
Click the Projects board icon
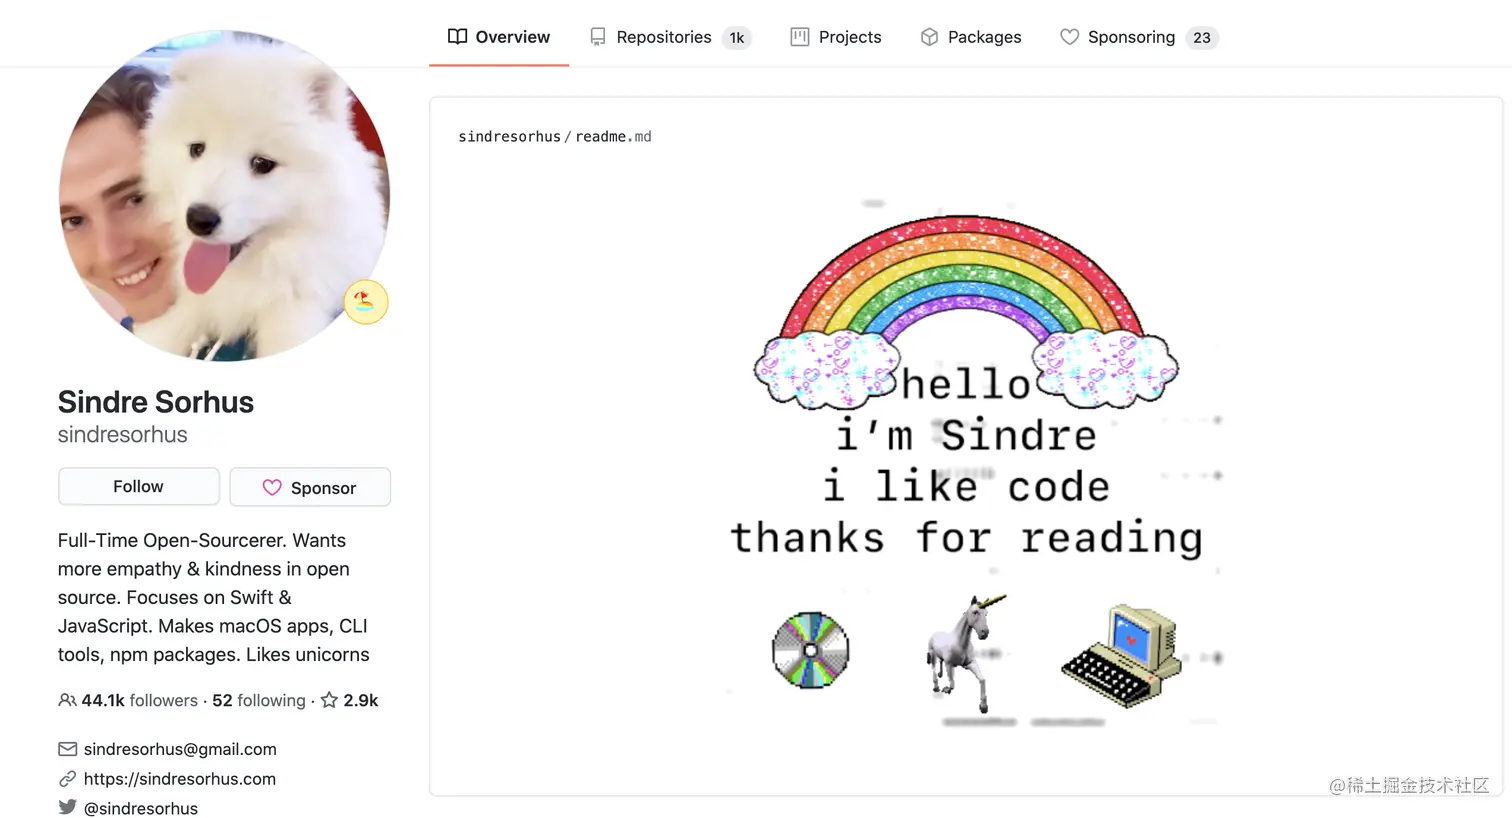pyautogui.click(x=800, y=37)
